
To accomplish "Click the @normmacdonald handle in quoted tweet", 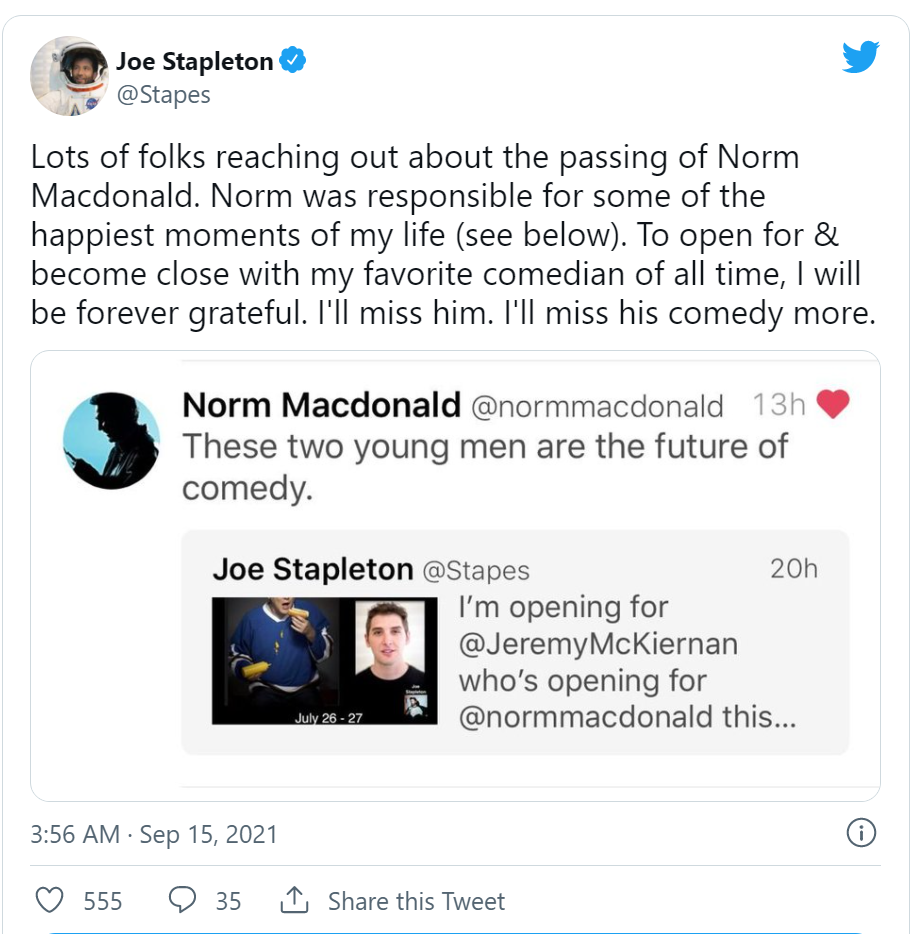I will (597, 406).
